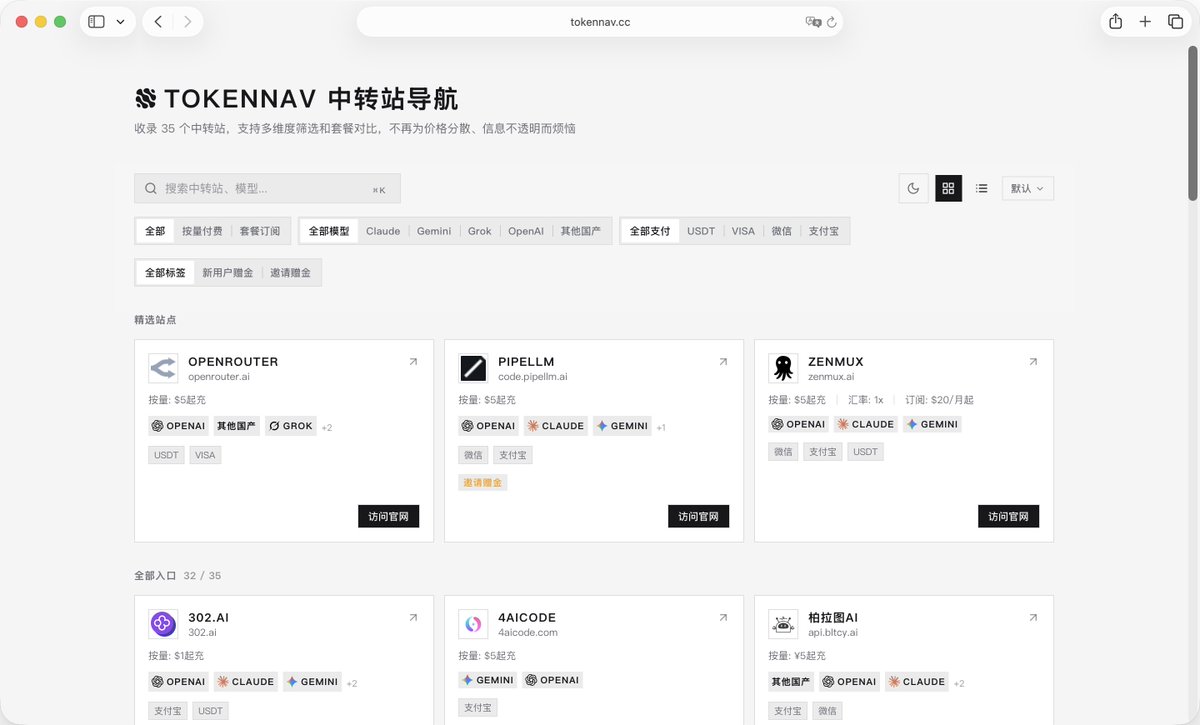Filter by 邀请赠金 tag

point(291,272)
